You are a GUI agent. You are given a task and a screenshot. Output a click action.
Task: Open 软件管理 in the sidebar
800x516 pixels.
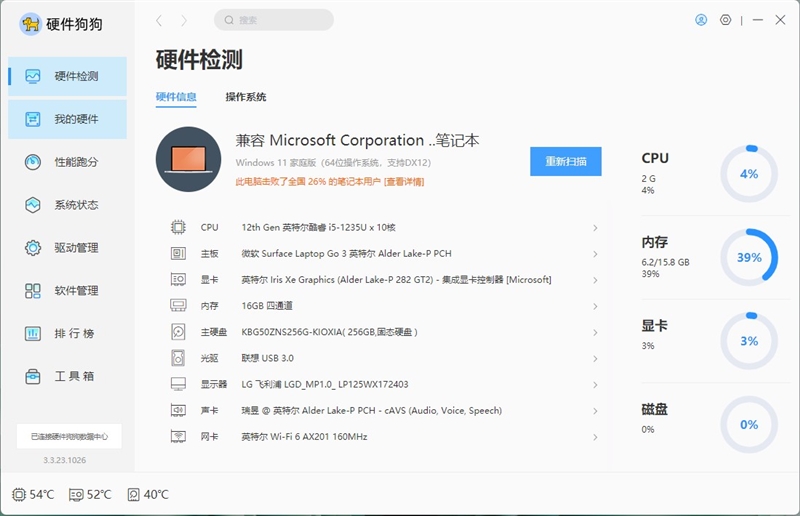pos(67,291)
